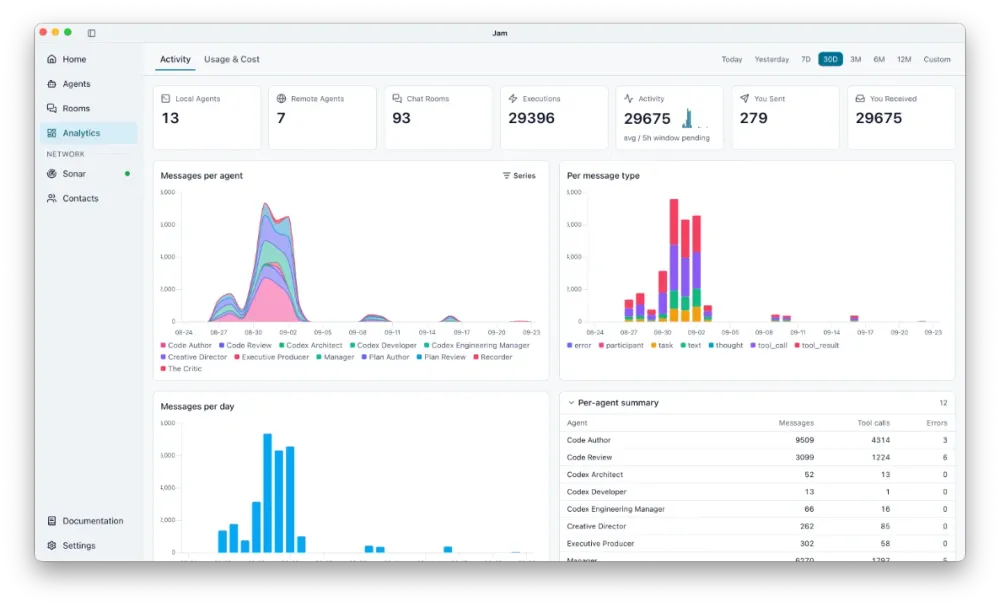
Task: Select the 3M time range
Action: point(856,59)
